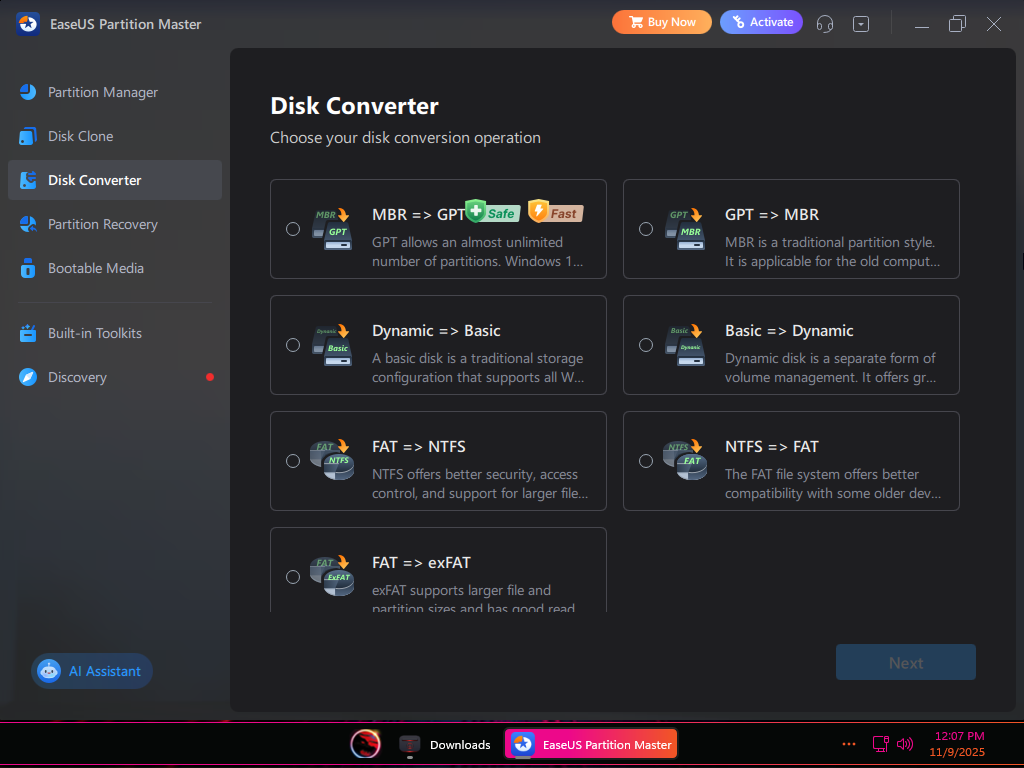Select the Dynamic => Basic radio button
Screen dimensions: 1024x768
pyautogui.click(x=293, y=345)
